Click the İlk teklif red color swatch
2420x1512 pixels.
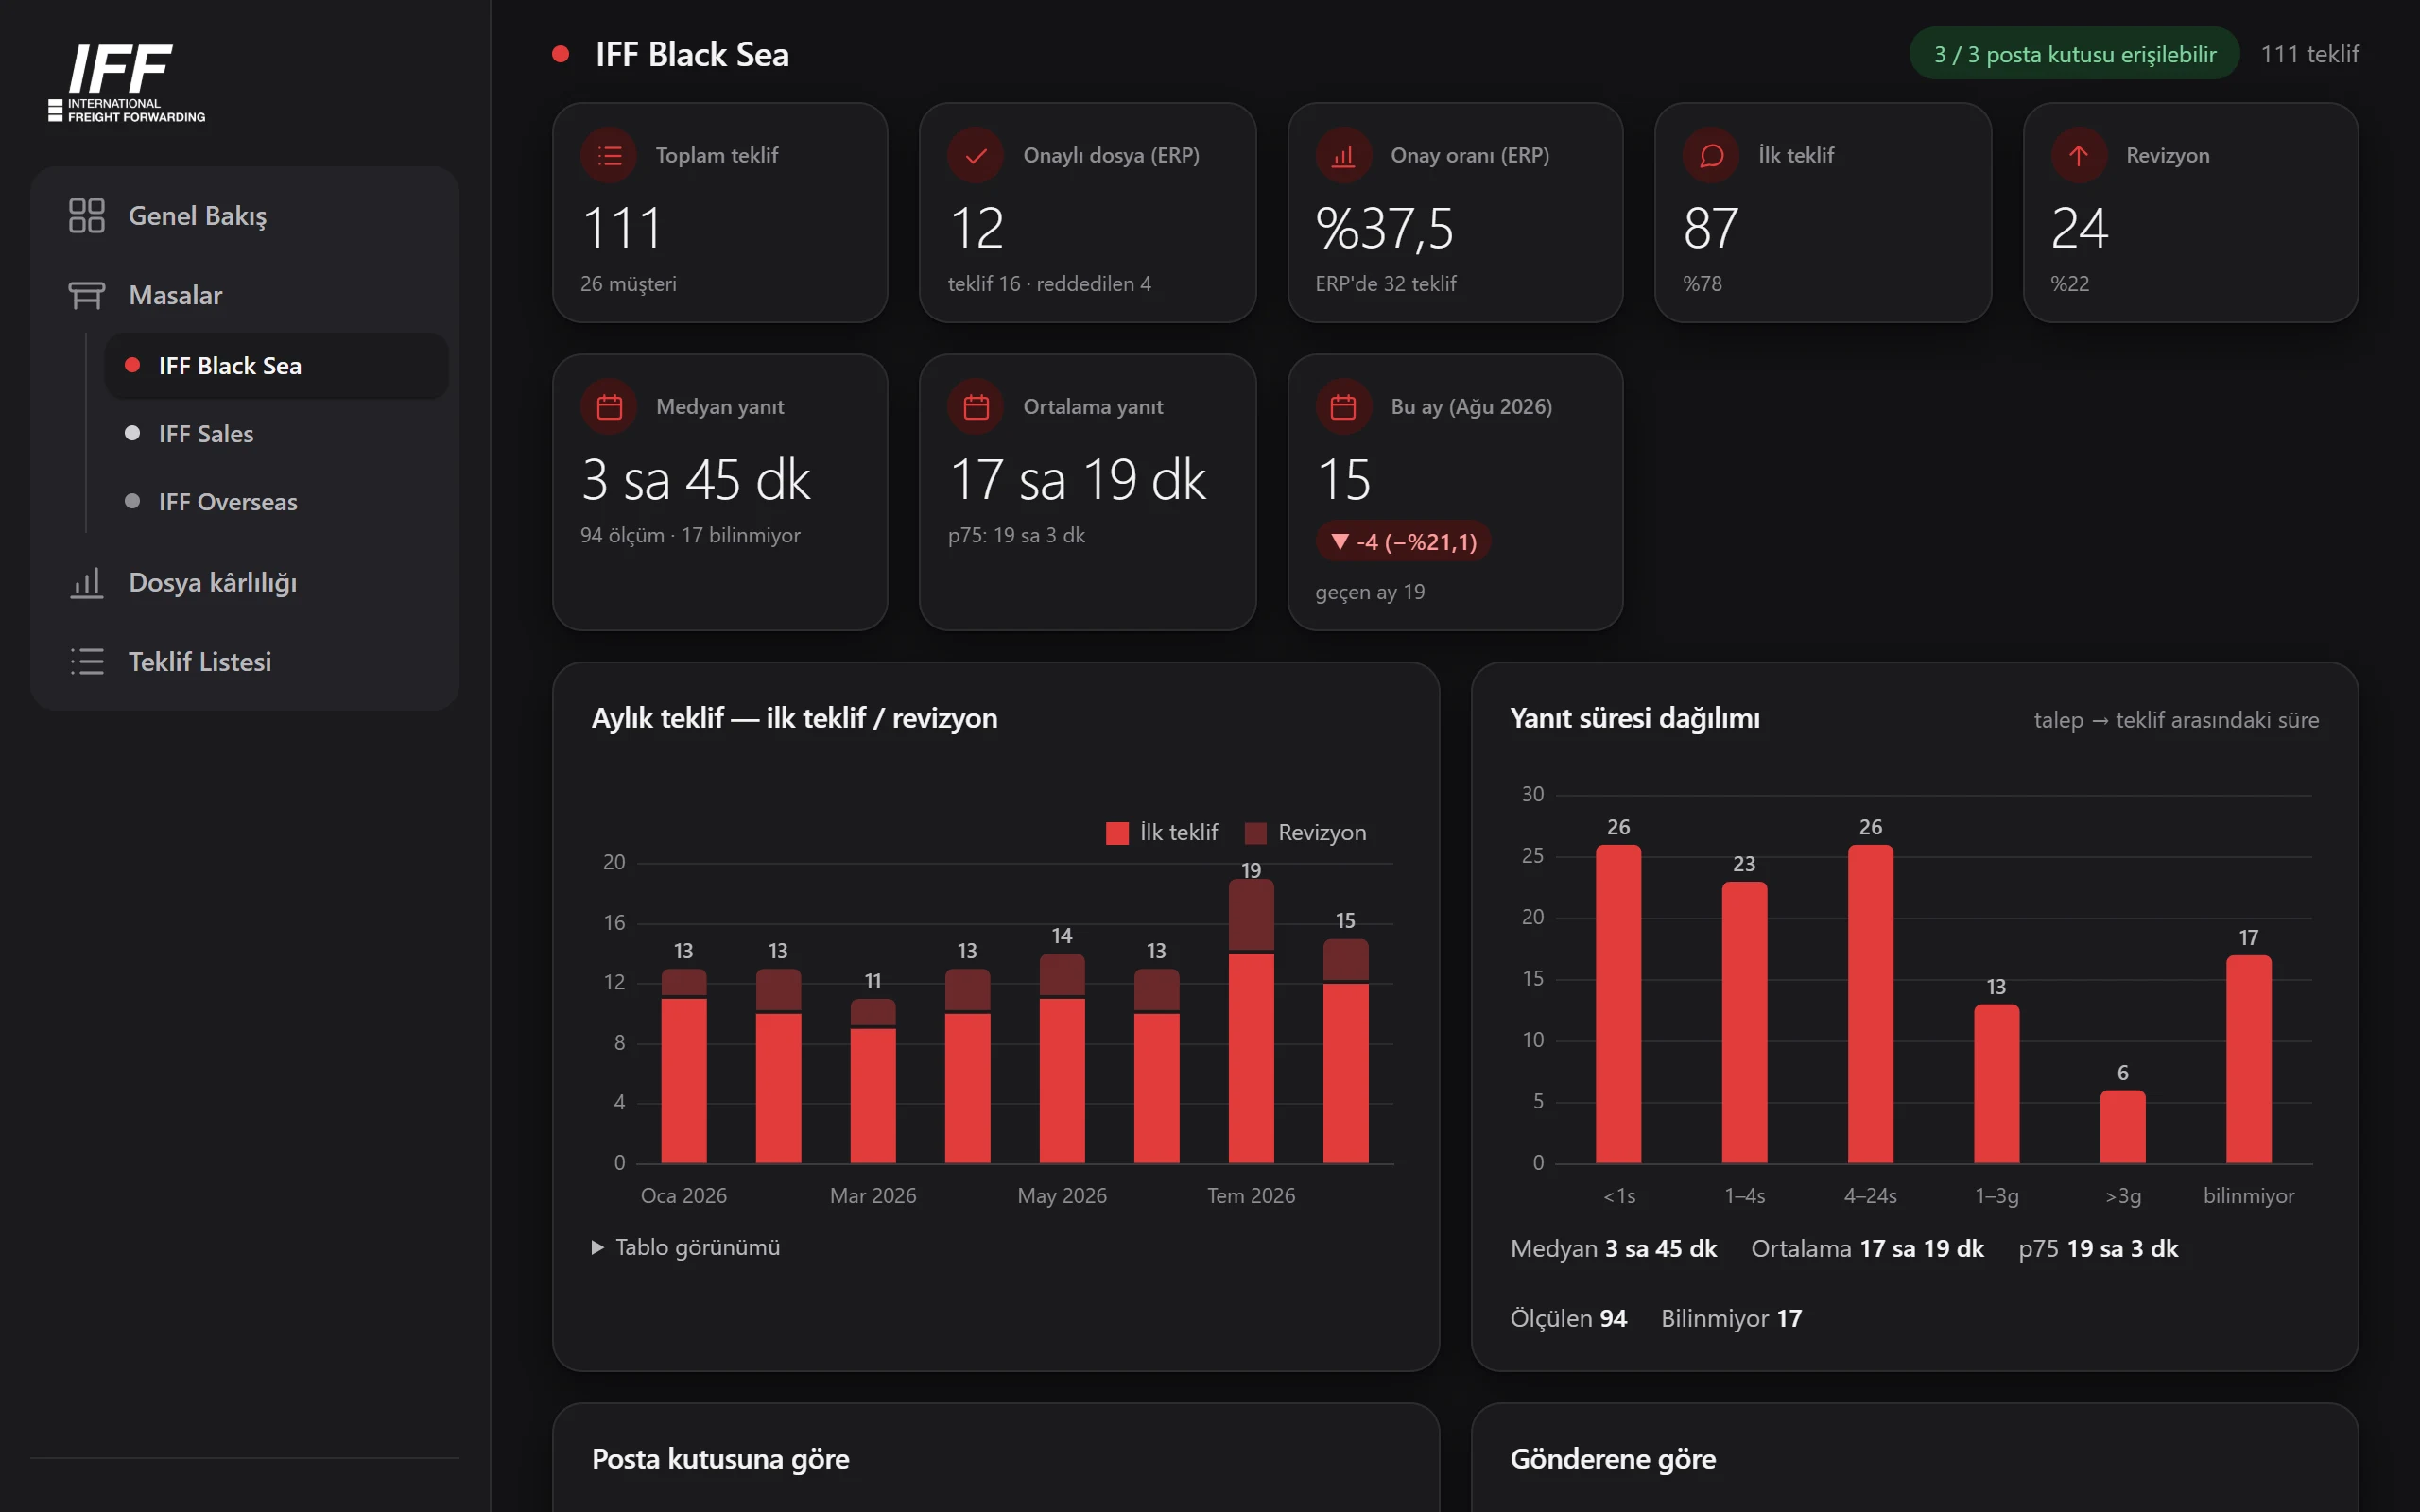point(1117,833)
